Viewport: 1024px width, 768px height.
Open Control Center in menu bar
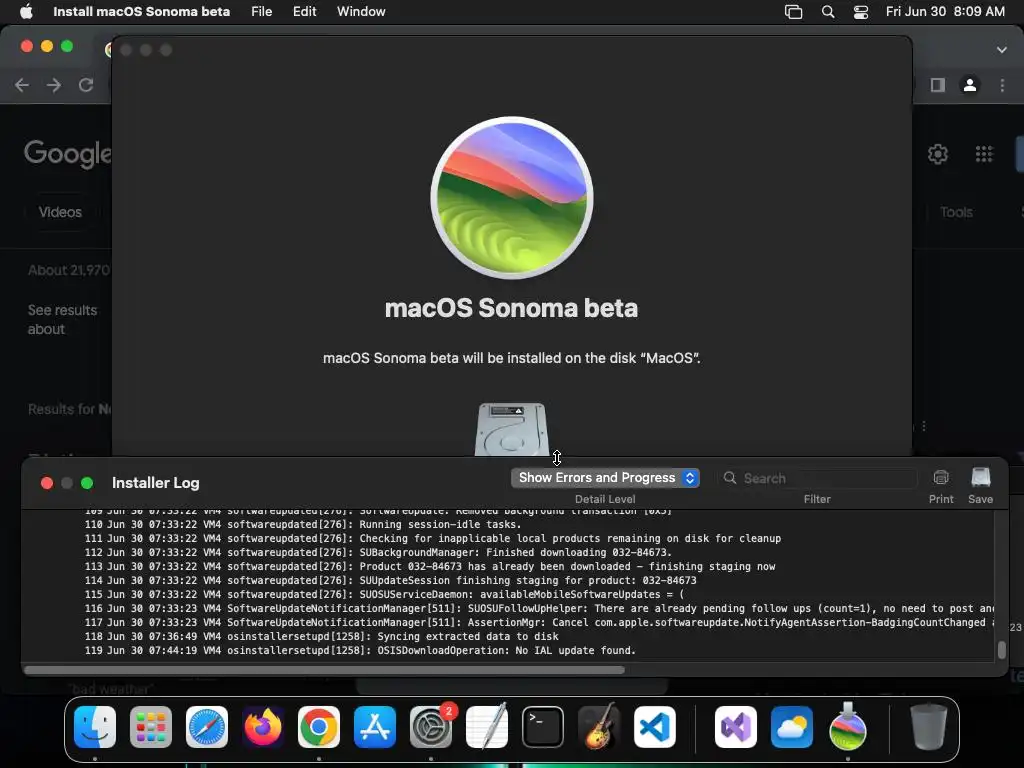pyautogui.click(x=861, y=12)
